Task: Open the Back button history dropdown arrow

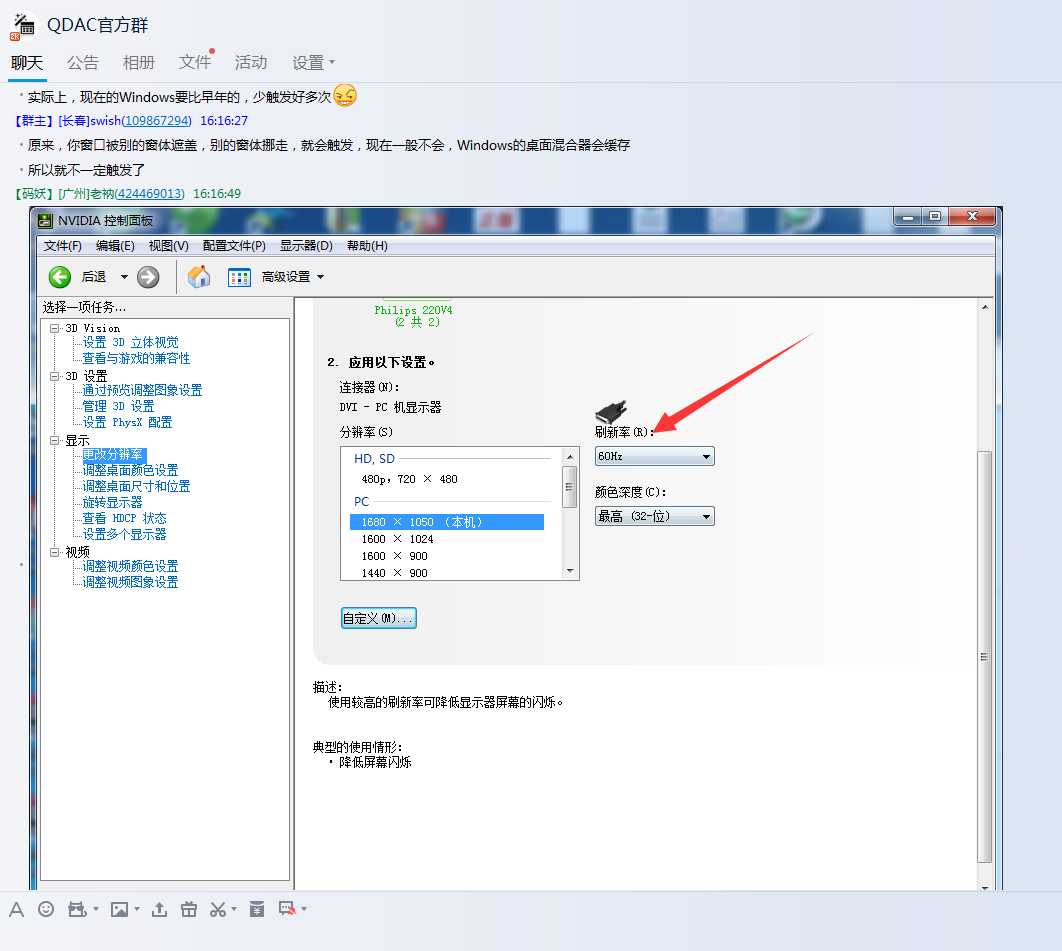Action: coord(124,277)
